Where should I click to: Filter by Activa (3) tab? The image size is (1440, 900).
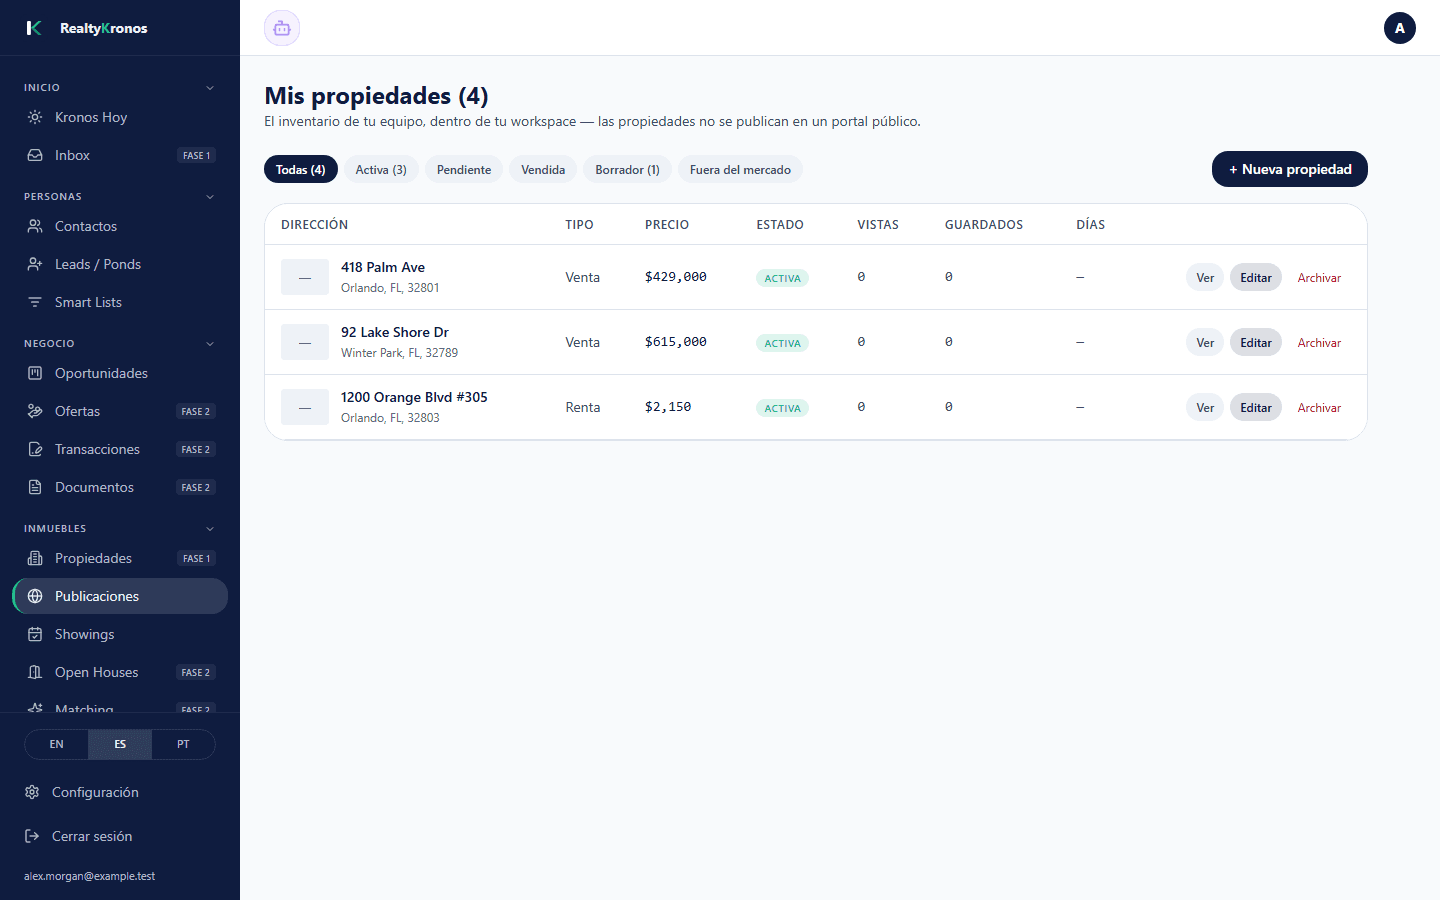point(381,169)
